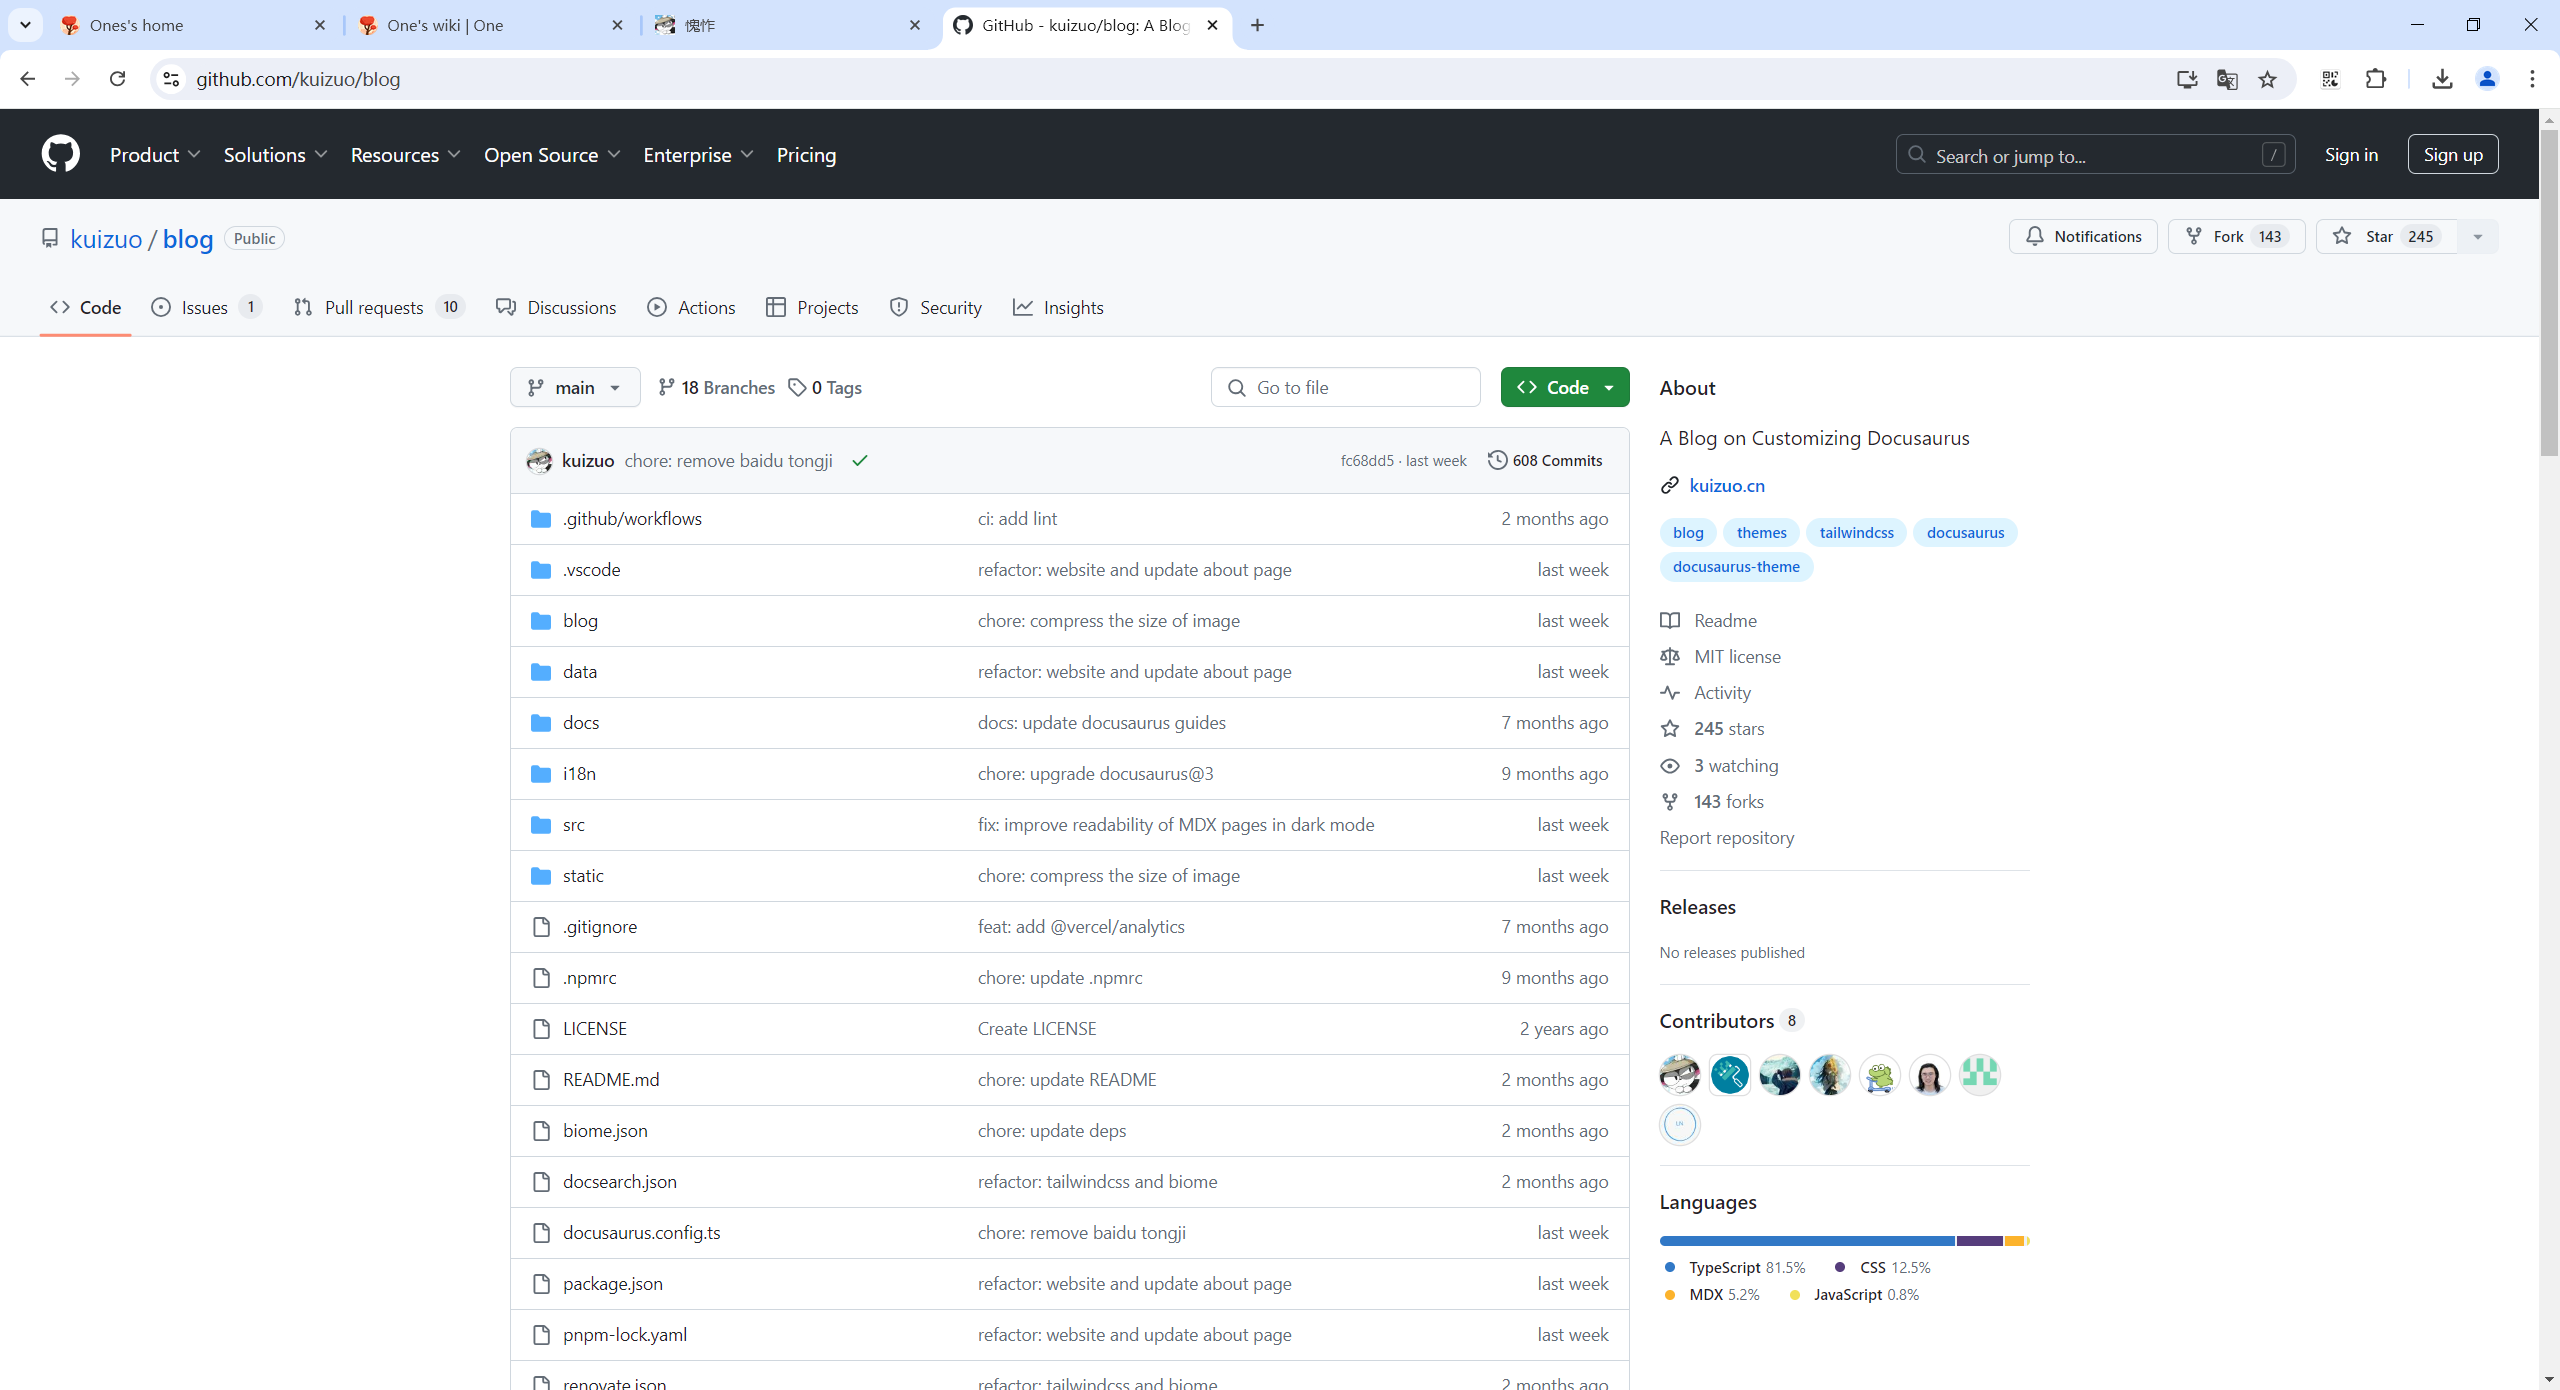Open Chrome three-dot menu
Viewport: 2560px width, 1390px height.
[x=2532, y=79]
